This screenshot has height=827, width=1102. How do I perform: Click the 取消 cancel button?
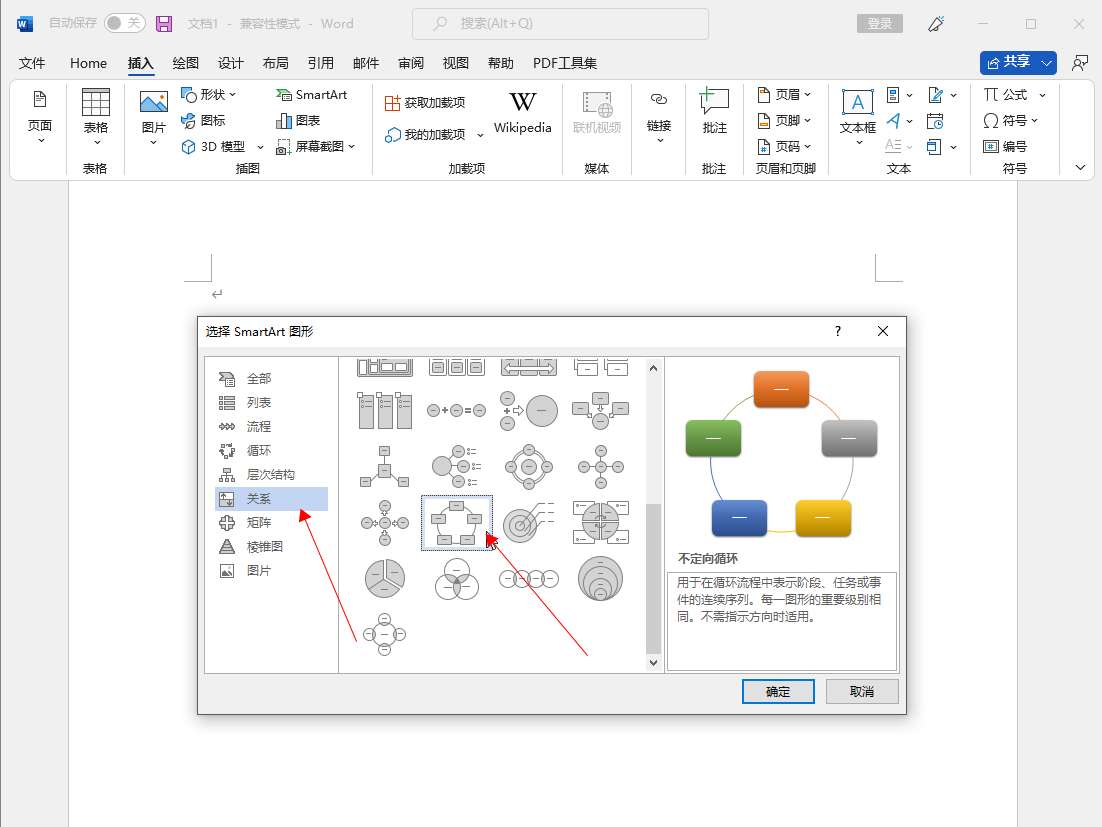pyautogui.click(x=862, y=691)
